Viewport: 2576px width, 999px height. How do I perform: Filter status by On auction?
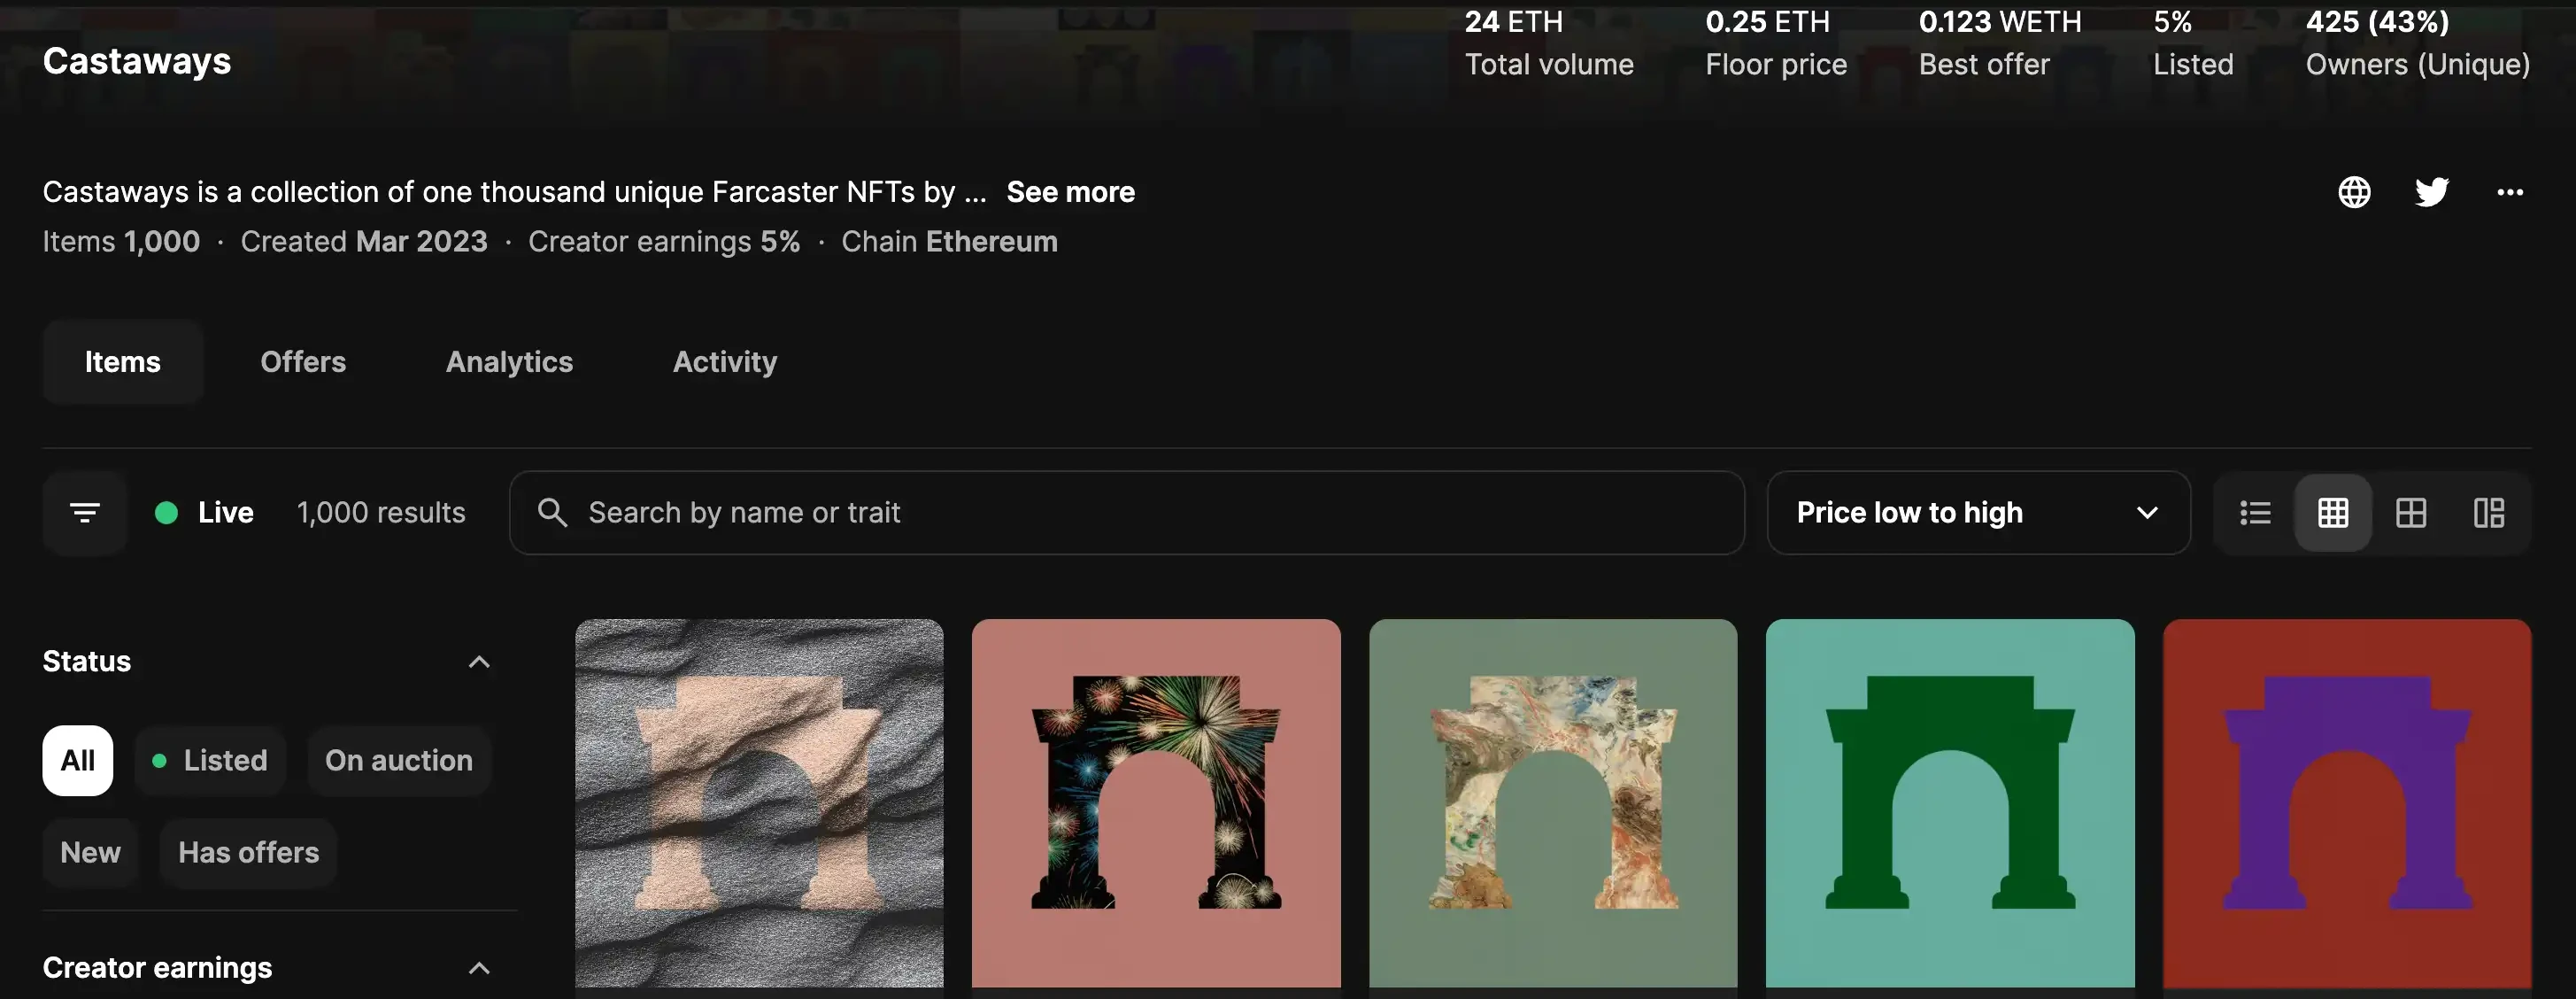(398, 760)
